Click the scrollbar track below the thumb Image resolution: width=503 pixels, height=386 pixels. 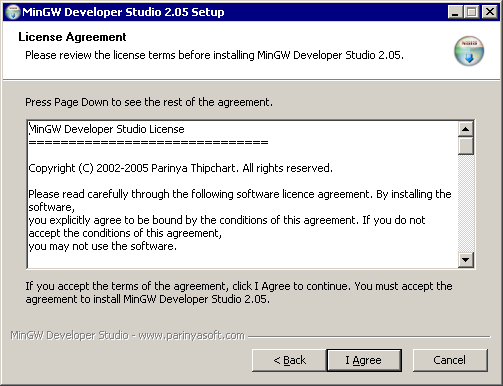(x=466, y=203)
